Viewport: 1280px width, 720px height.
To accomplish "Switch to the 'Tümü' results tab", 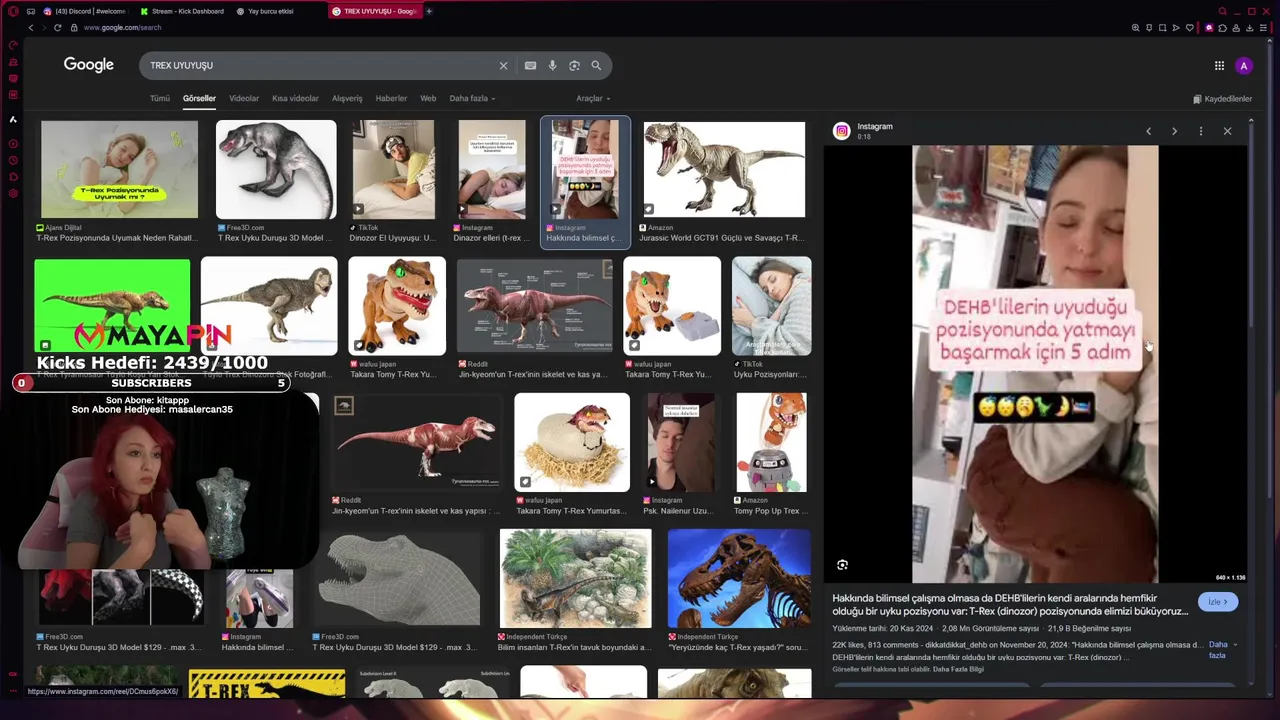I will point(159,99).
